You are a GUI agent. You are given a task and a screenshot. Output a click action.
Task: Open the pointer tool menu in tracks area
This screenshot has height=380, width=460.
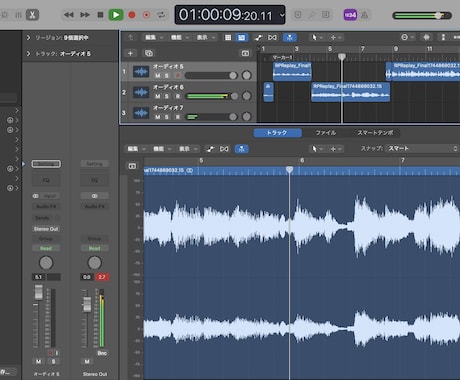pyautogui.click(x=316, y=37)
